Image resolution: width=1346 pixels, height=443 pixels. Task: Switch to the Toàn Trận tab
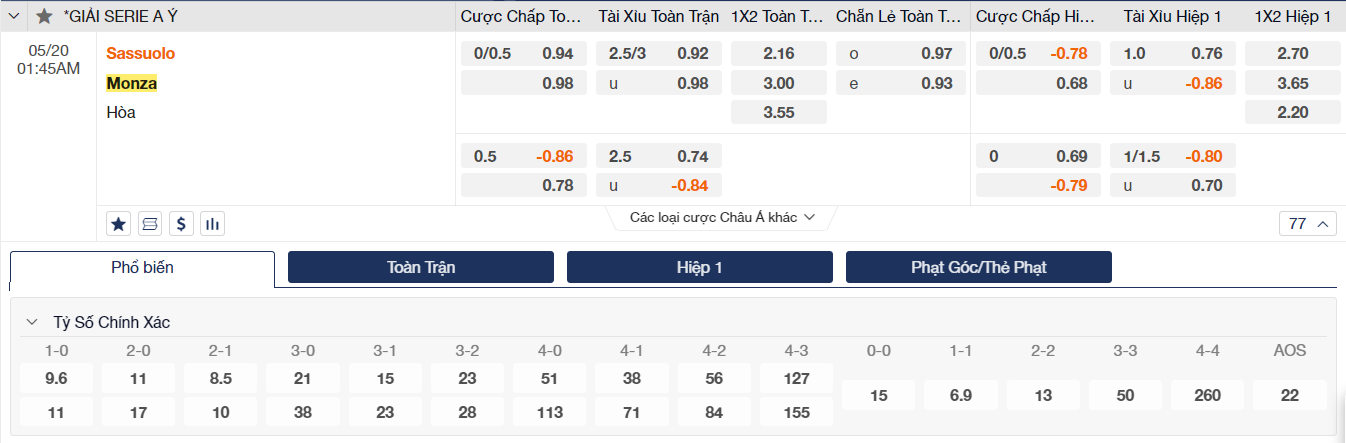(x=421, y=267)
